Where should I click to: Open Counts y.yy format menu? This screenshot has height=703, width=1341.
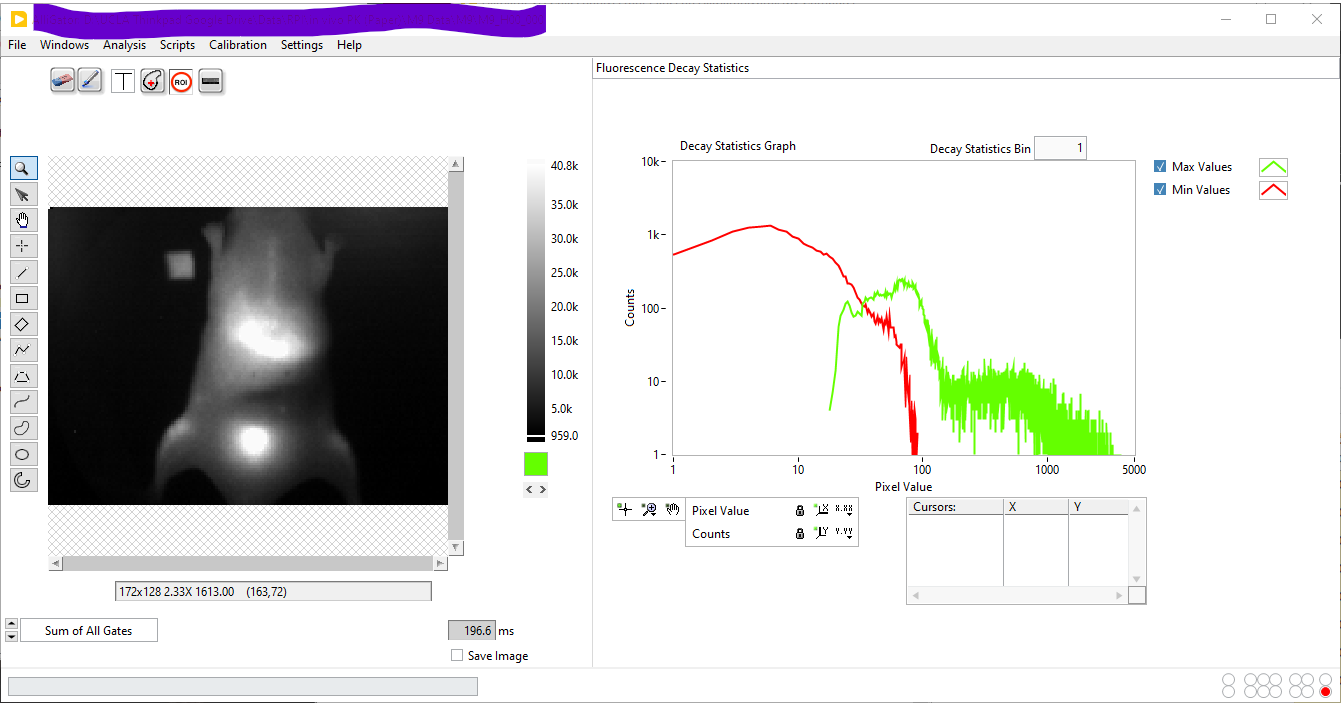pos(844,534)
